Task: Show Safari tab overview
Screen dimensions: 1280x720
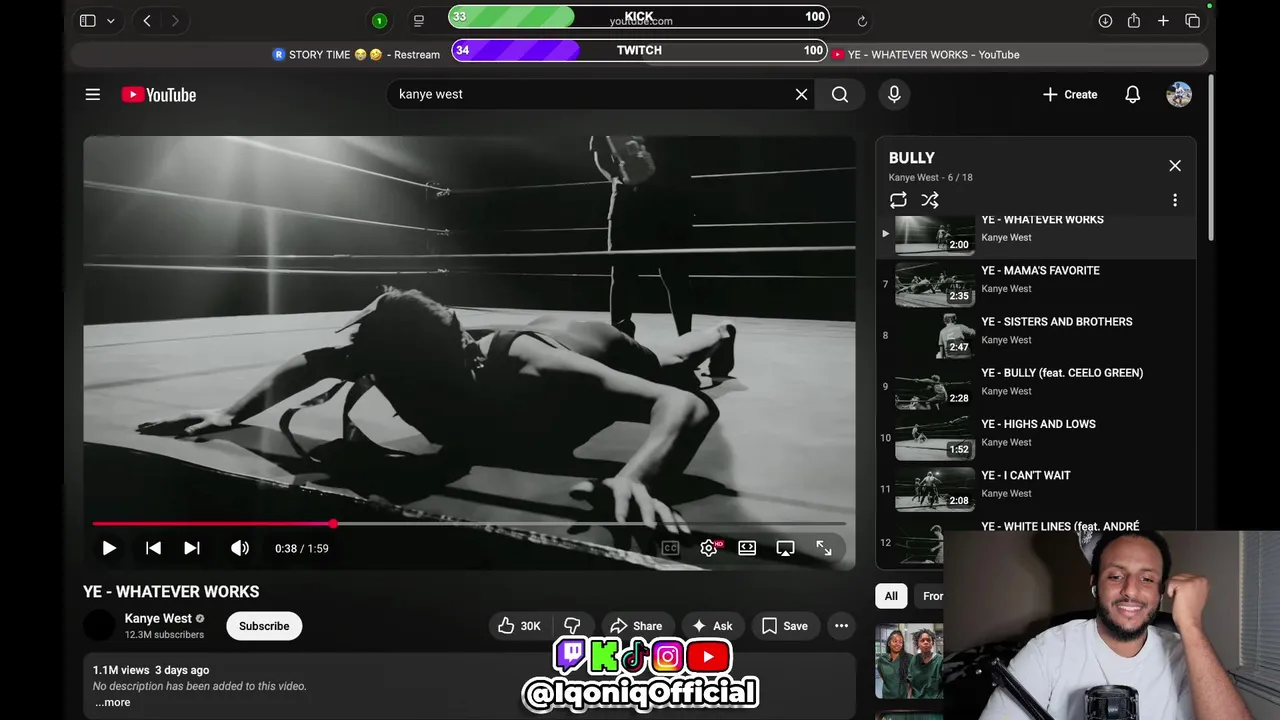Action: (1192, 21)
